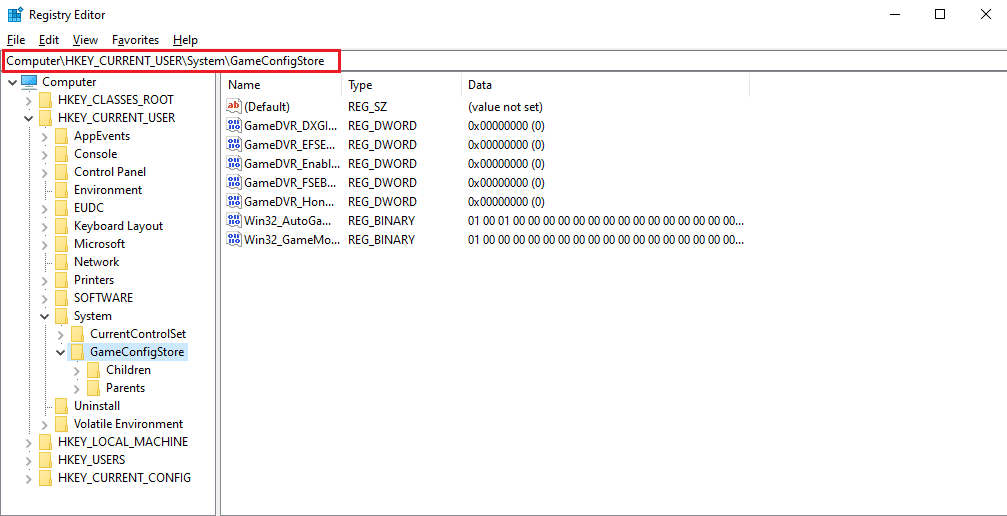The width and height of the screenshot is (1007, 516).
Task: Expand the Console key chevron
Action: [x=44, y=154]
